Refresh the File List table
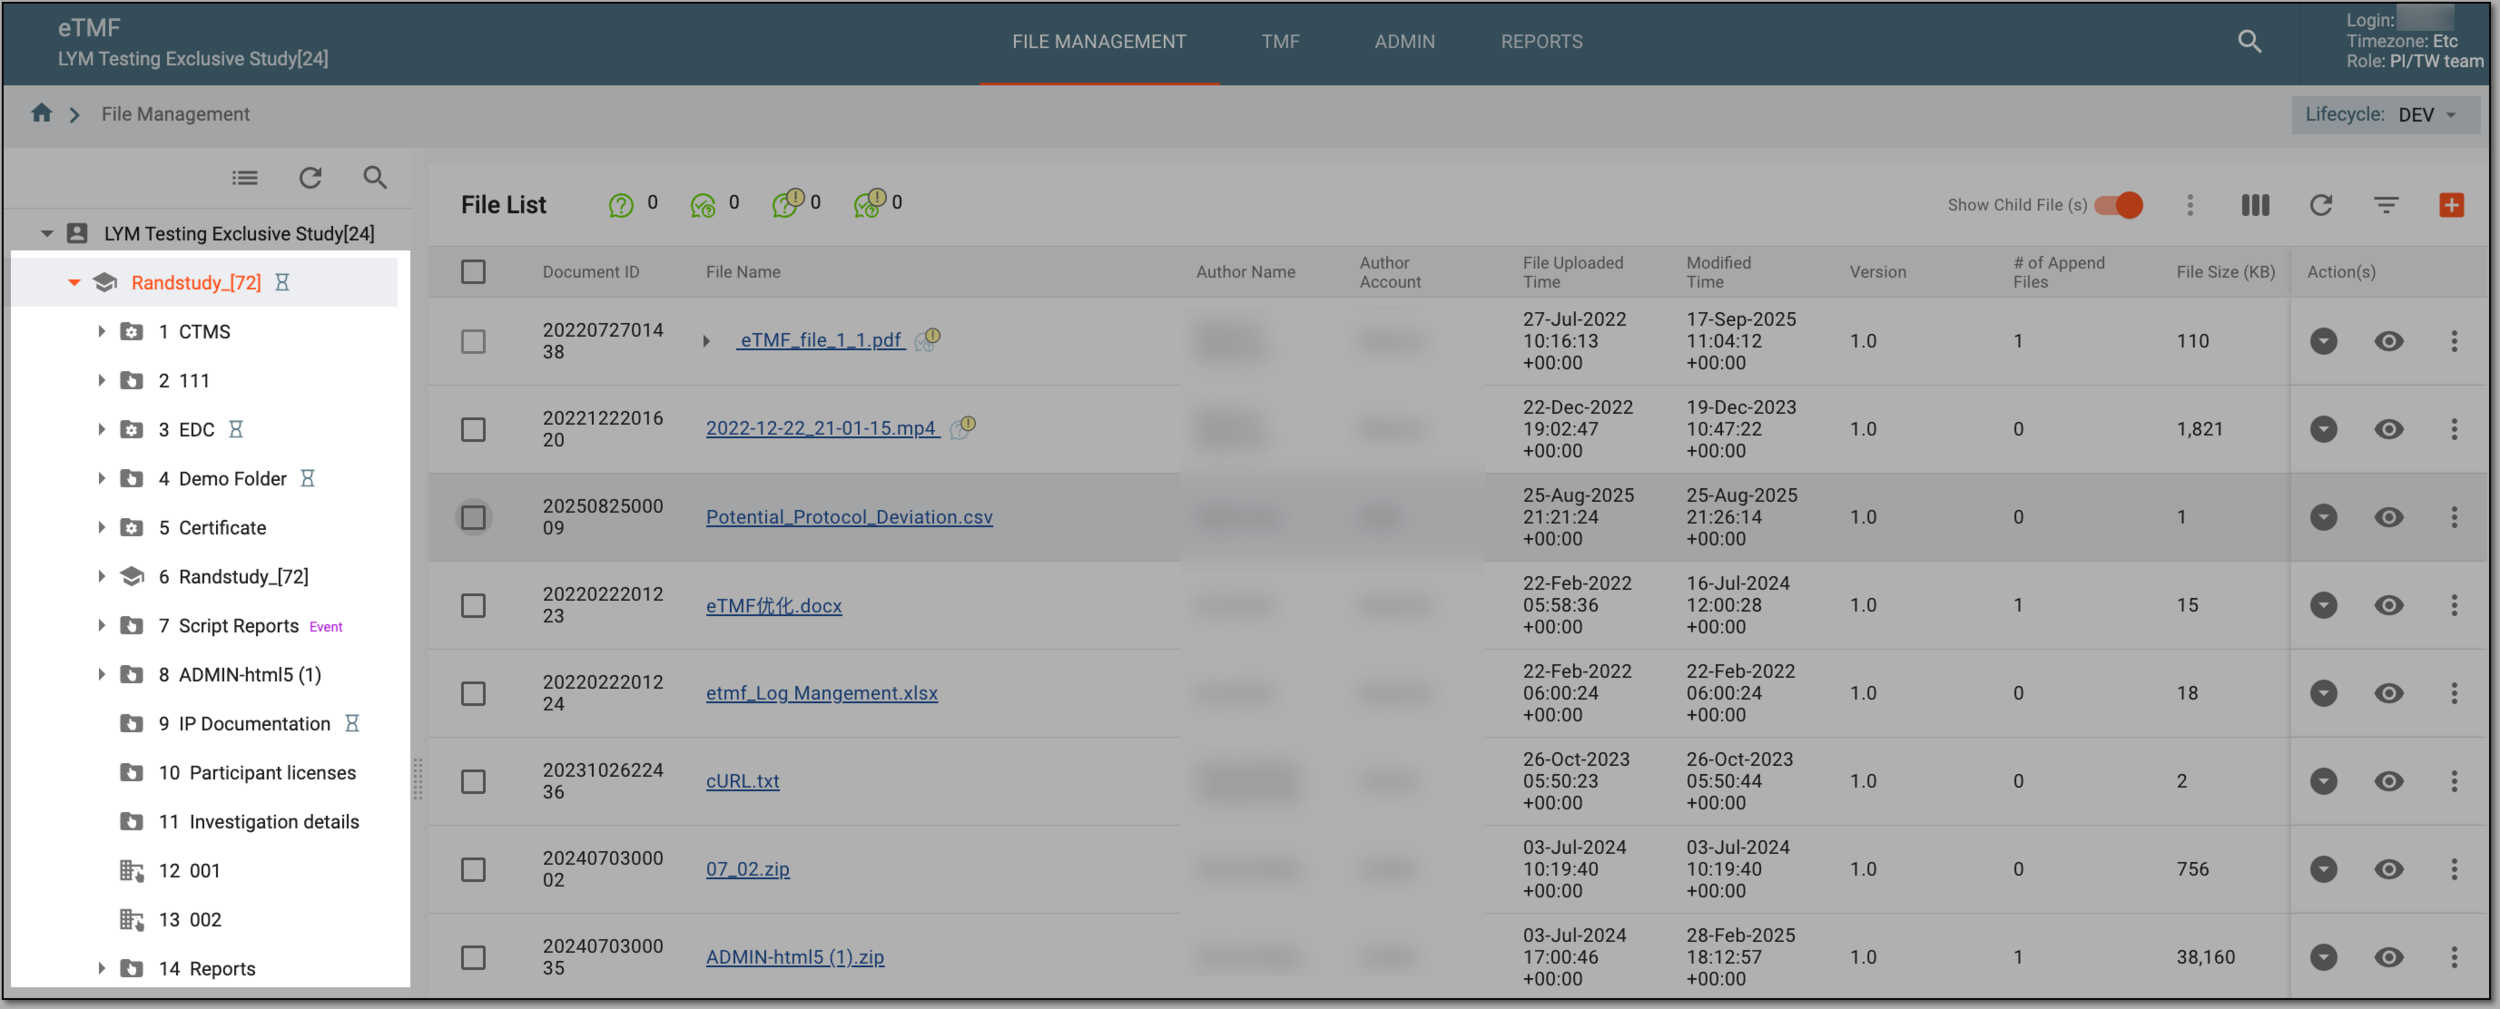This screenshot has width=2500, height=1009. tap(2321, 205)
